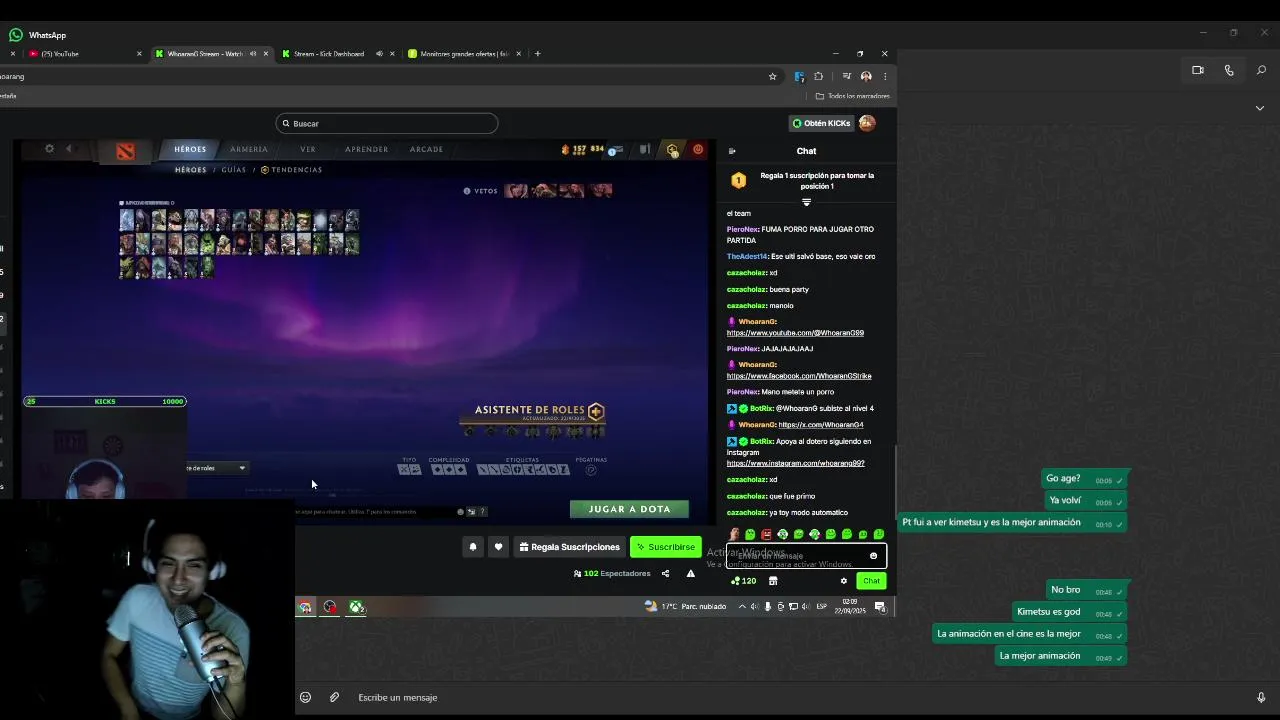Open the x.com/WhoaranG4 chat link
This screenshot has width=1280, height=720.
(821, 425)
